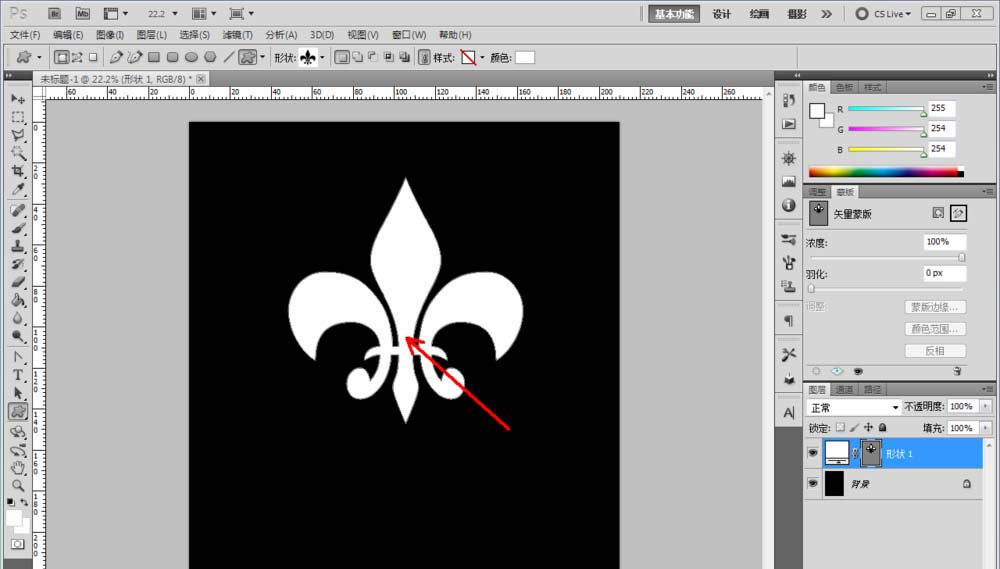Expand the zoom level 22.2 dropdown
Screen dimensions: 1000x569
tap(175, 14)
